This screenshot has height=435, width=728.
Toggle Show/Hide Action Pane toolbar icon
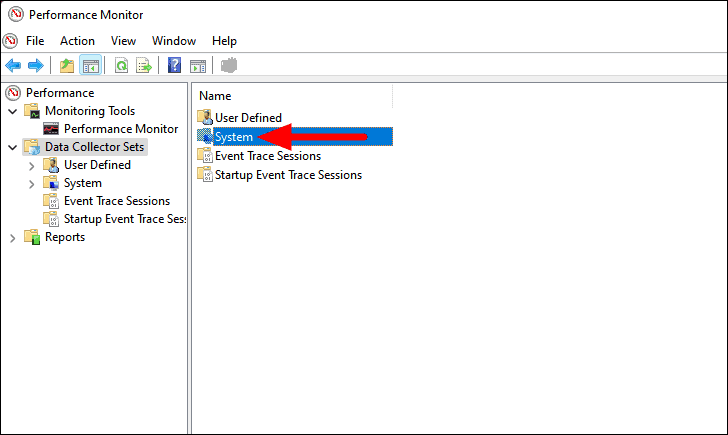coord(198,66)
